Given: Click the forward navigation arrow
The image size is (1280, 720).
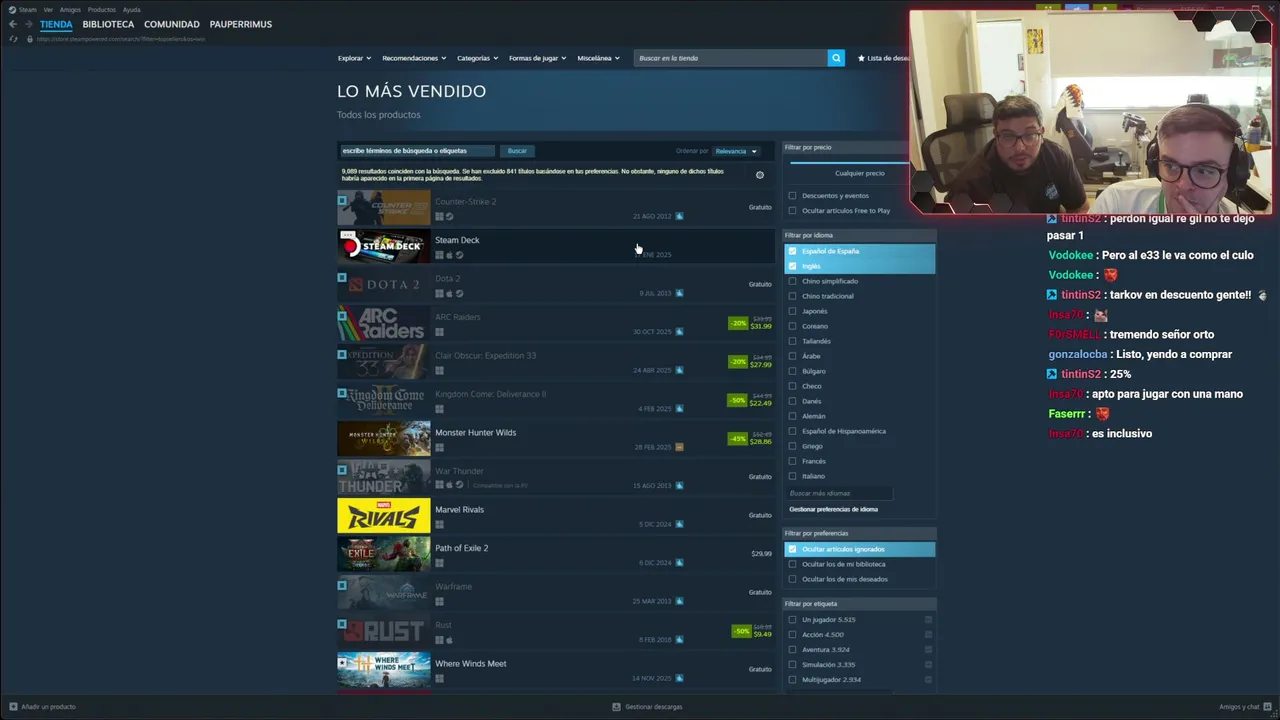Looking at the screenshot, I should point(28,24).
